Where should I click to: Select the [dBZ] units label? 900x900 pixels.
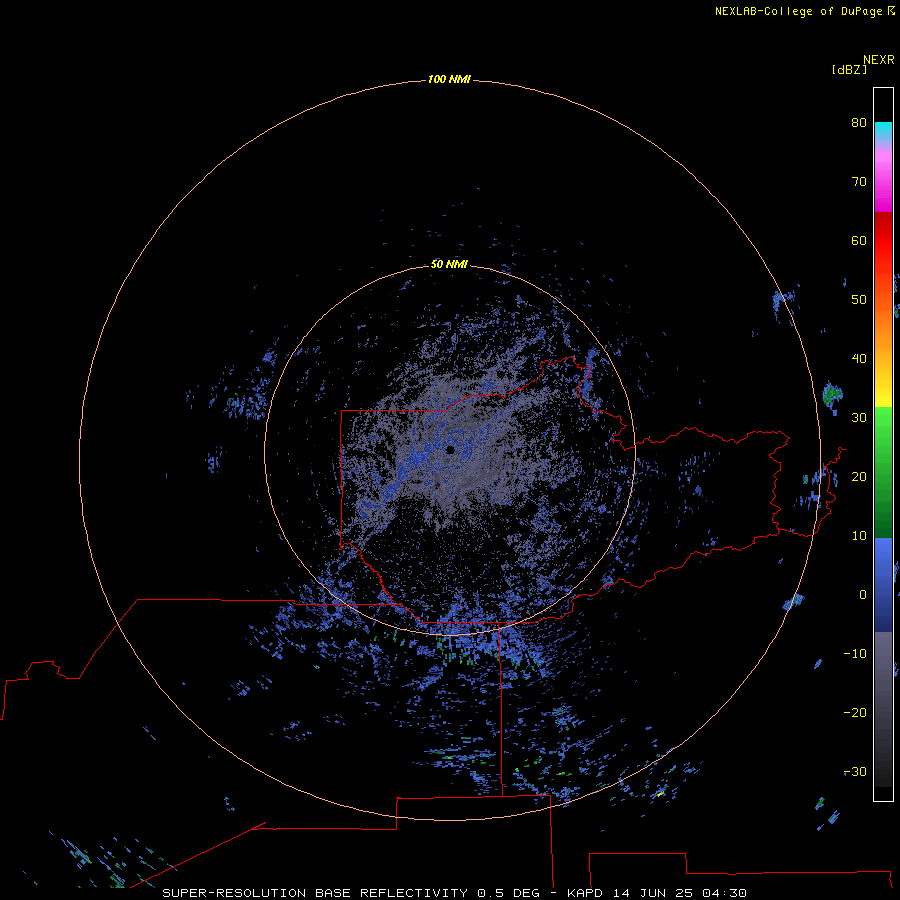pyautogui.click(x=849, y=70)
